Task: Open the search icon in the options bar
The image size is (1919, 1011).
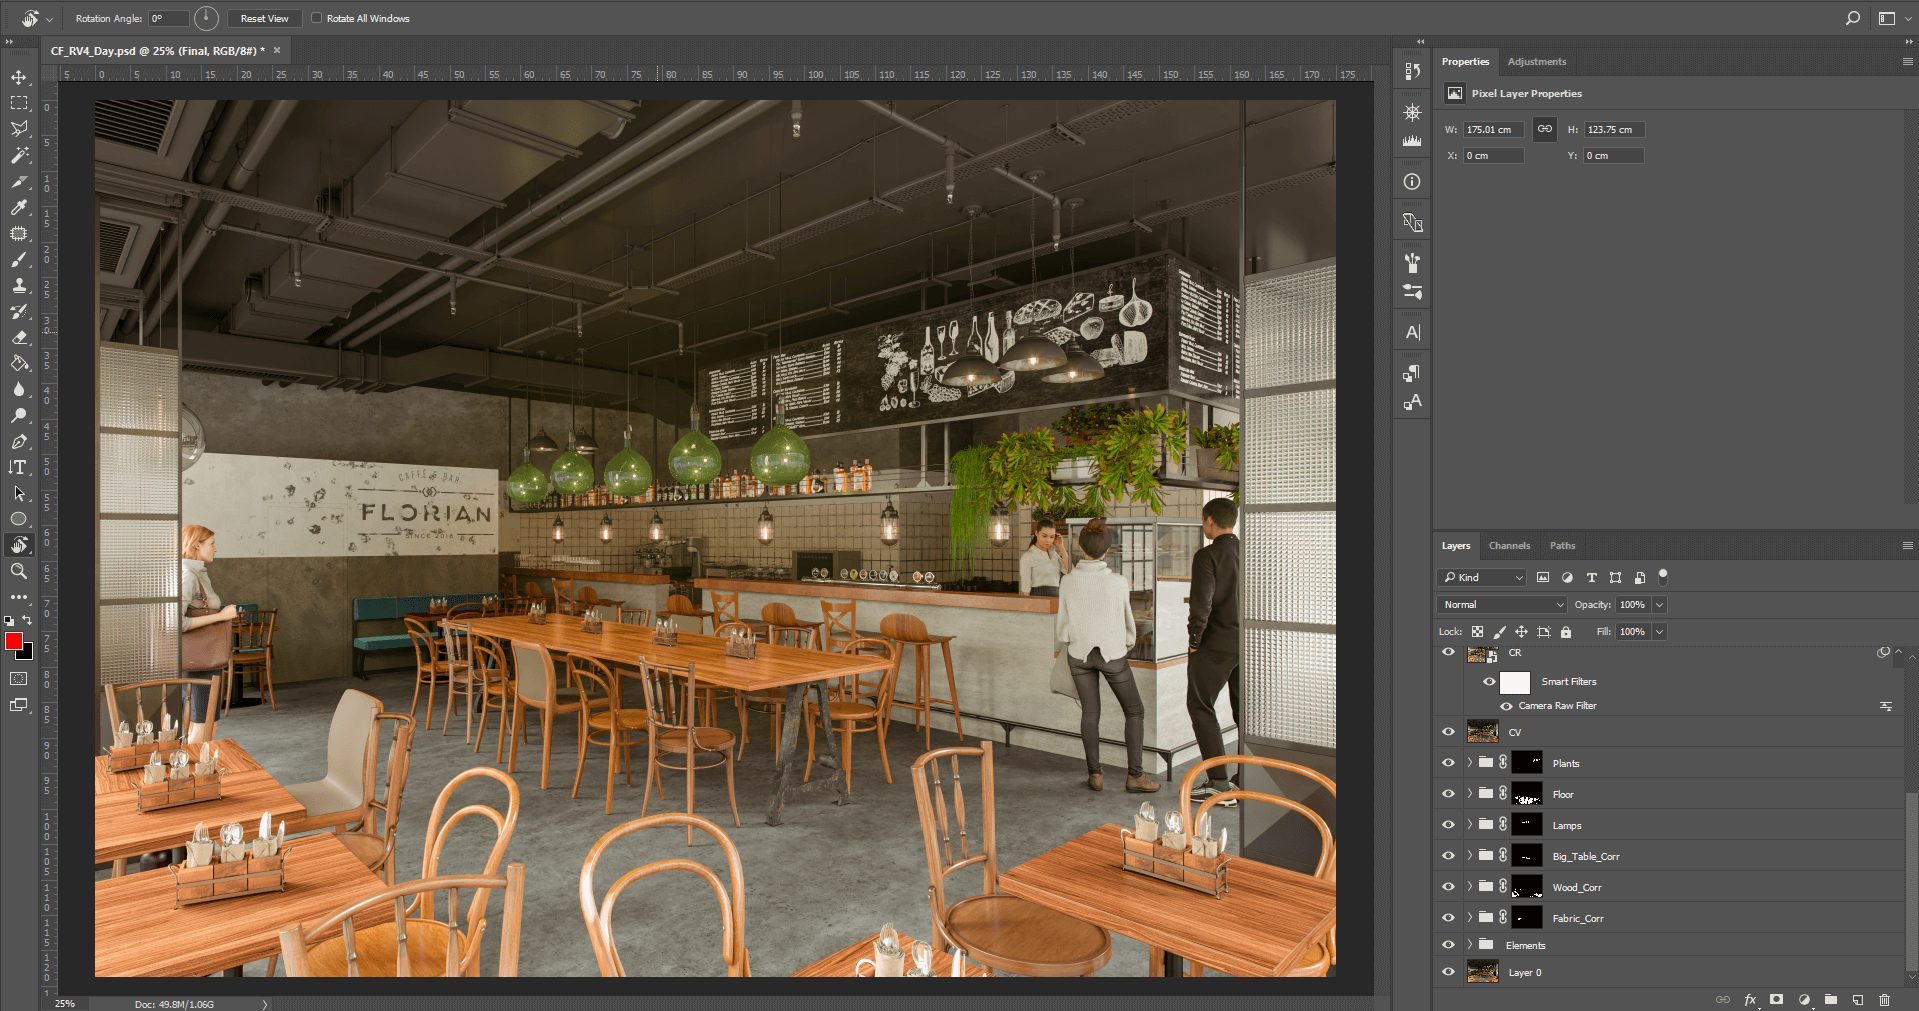Action: point(1853,18)
